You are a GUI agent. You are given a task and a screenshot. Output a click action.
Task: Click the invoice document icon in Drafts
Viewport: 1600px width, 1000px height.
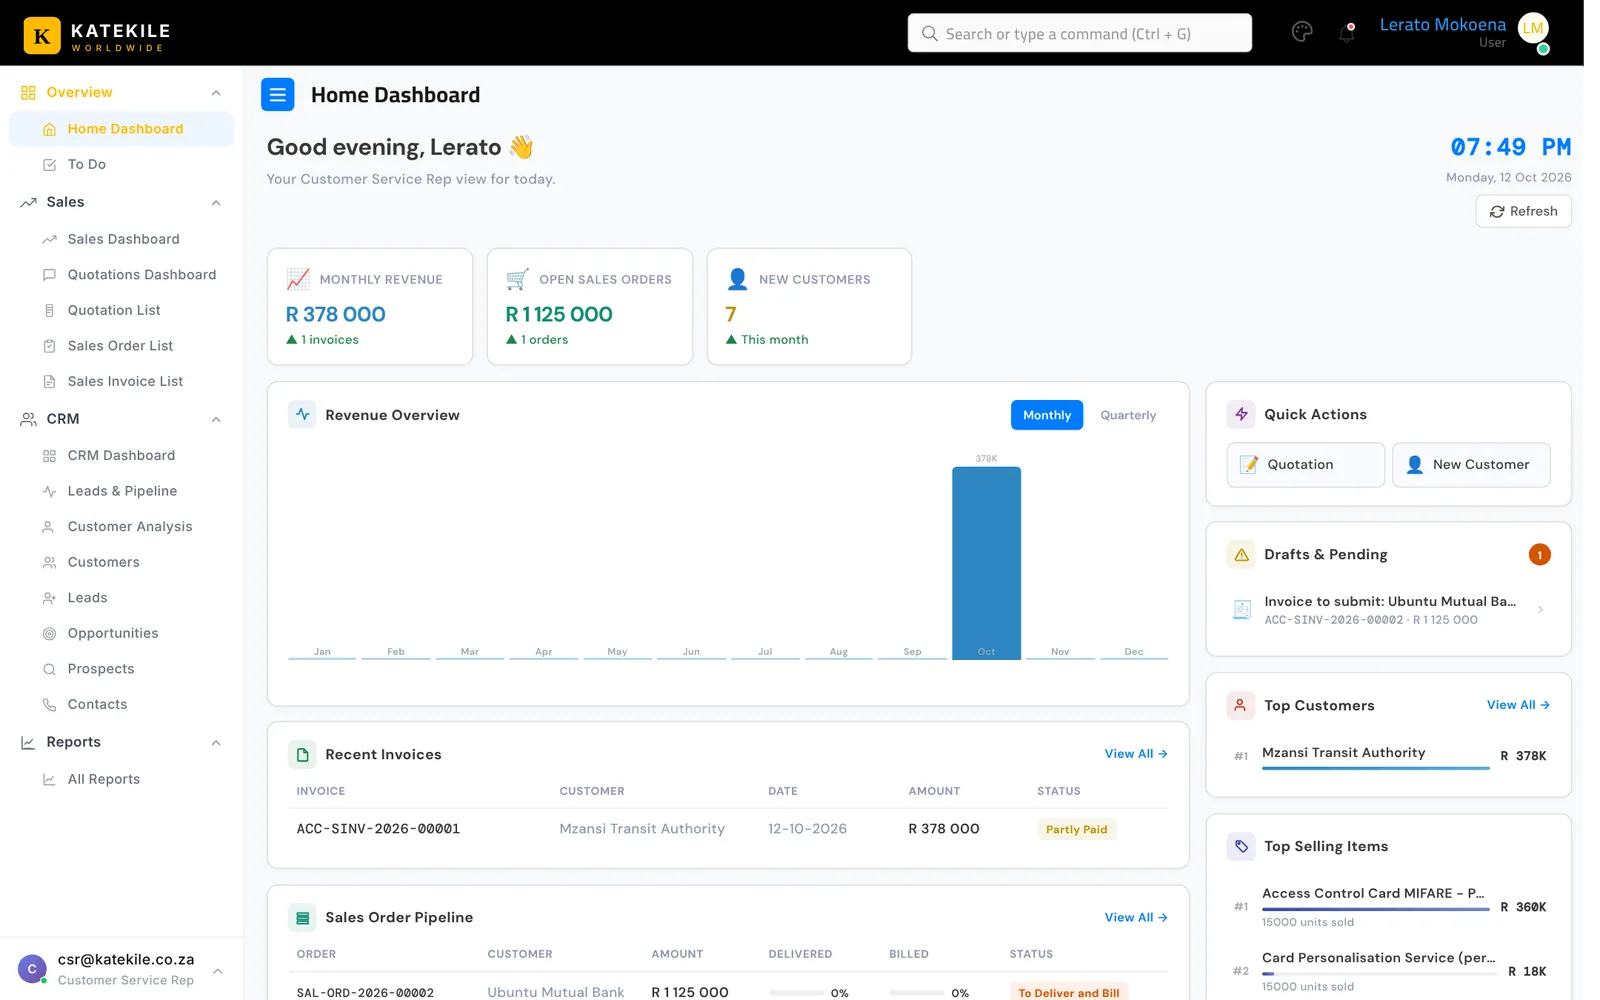[x=1241, y=610]
